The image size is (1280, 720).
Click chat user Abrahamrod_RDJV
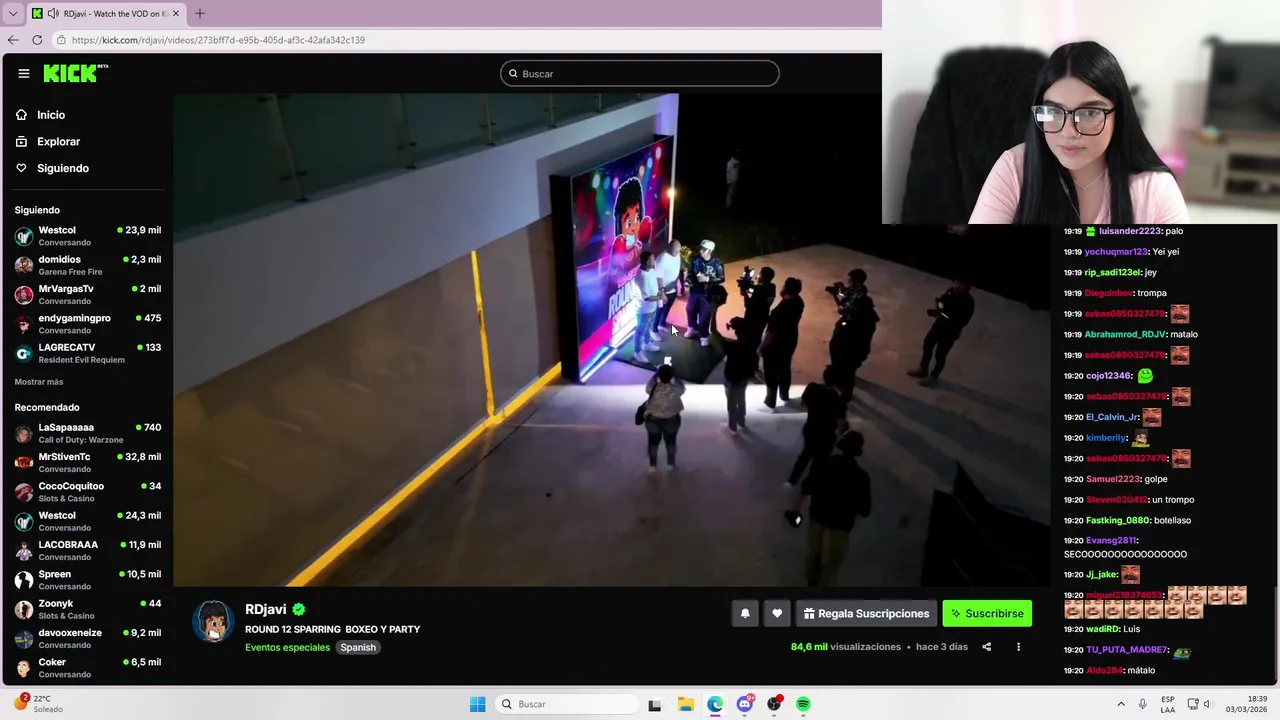pos(1125,334)
